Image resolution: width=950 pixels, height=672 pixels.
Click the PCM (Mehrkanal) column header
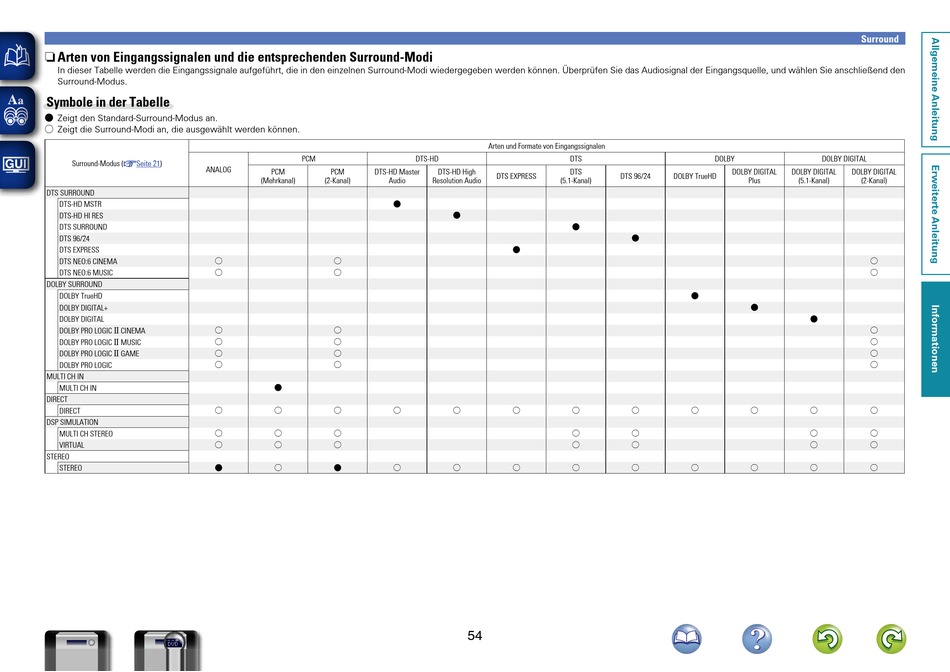pyautogui.click(x=278, y=176)
